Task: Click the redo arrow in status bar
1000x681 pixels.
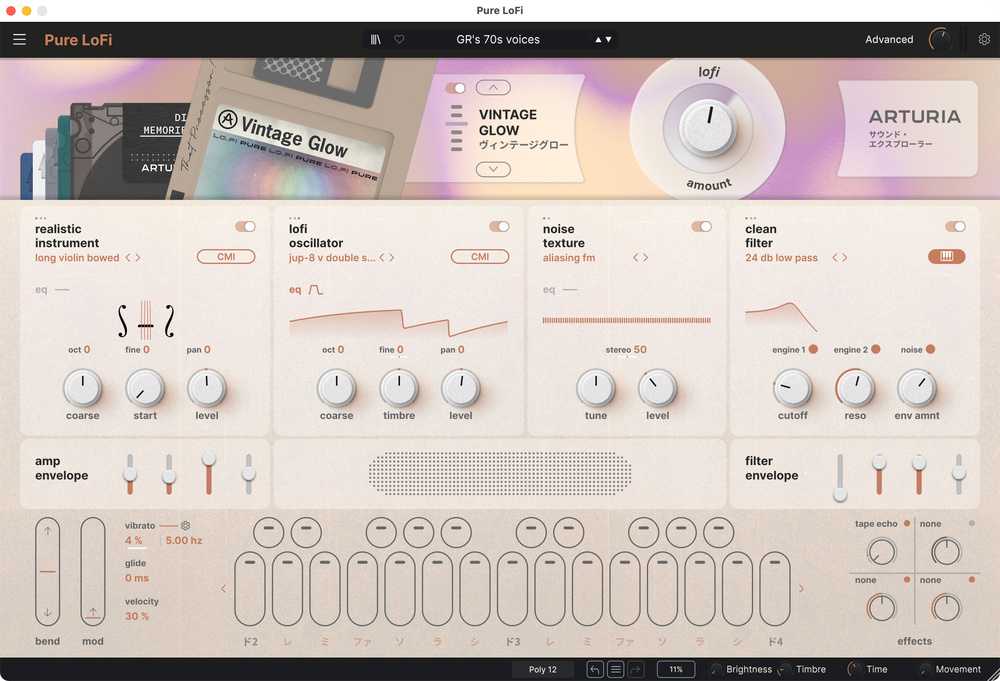Action: (636, 670)
